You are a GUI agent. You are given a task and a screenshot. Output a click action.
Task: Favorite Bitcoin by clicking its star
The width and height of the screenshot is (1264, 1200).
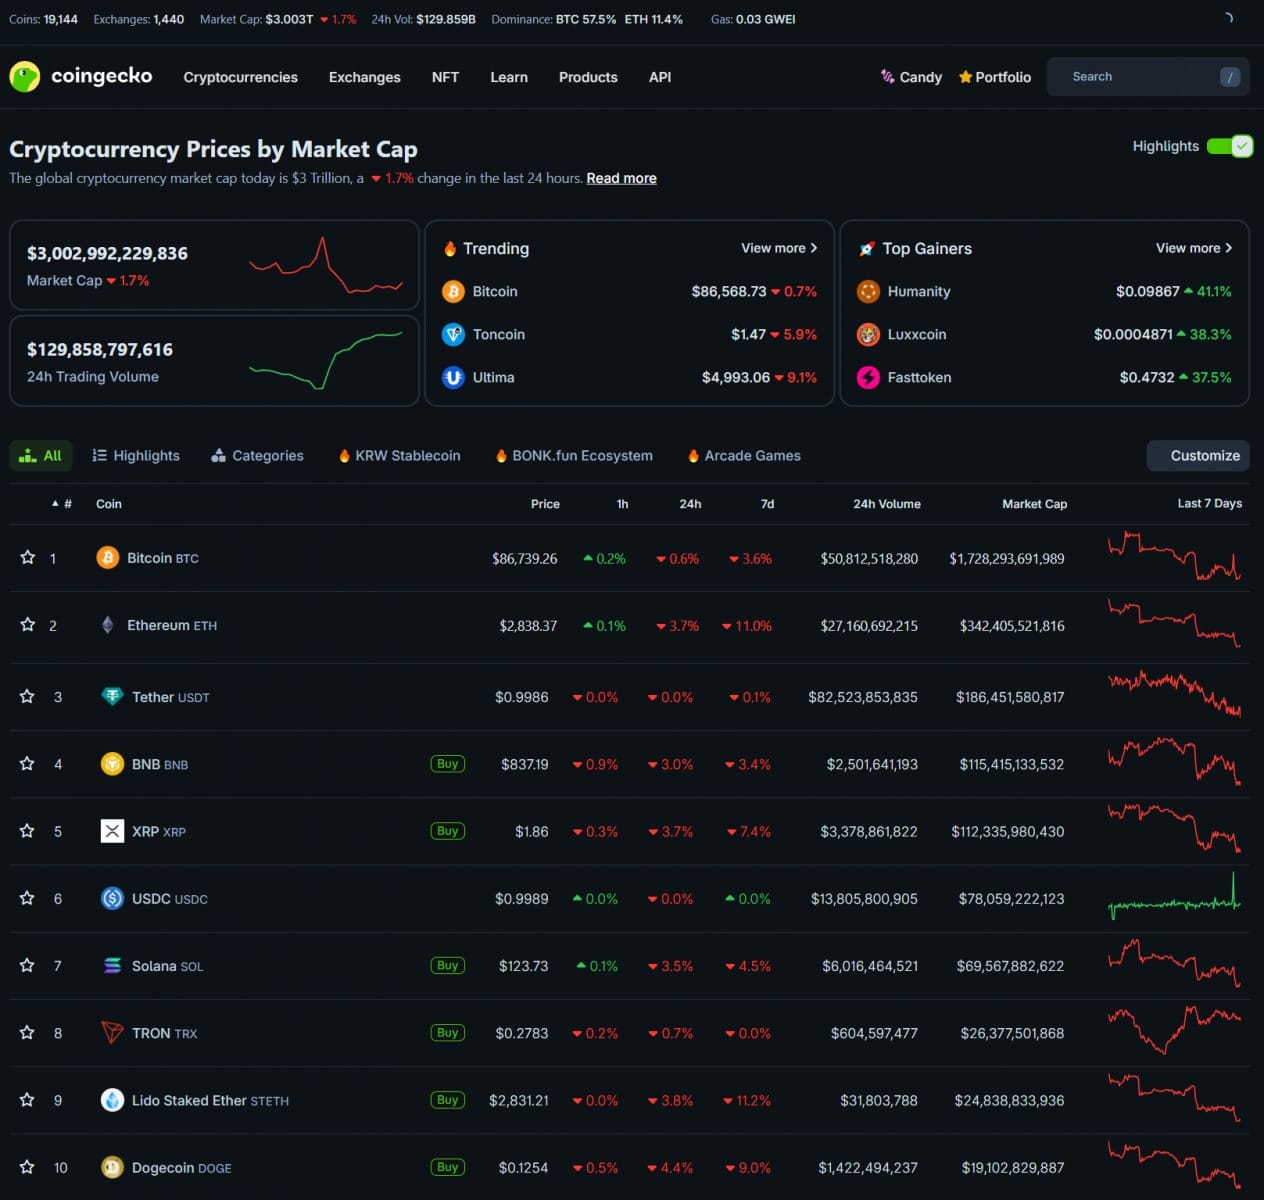pyautogui.click(x=27, y=558)
